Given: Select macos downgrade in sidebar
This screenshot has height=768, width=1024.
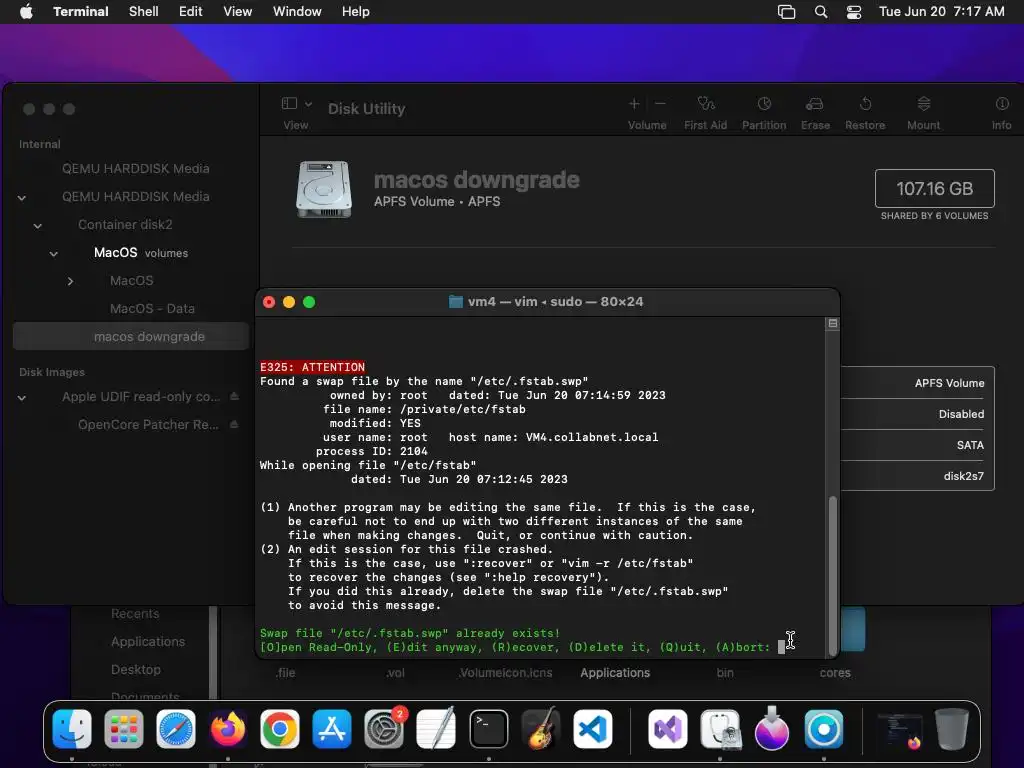Looking at the screenshot, I should 131,336.
